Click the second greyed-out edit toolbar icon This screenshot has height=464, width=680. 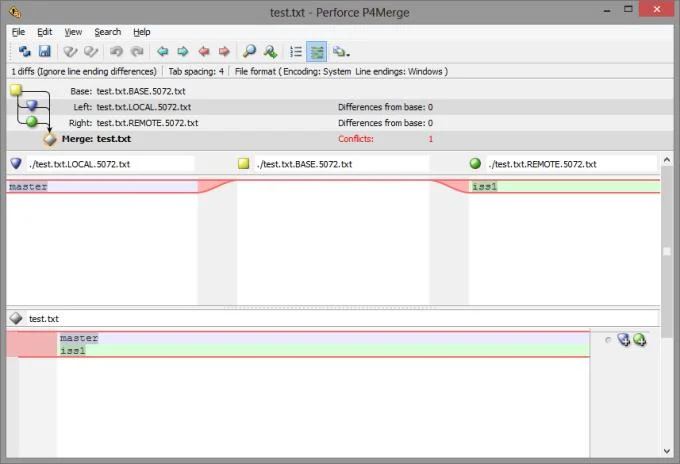pyautogui.click(x=91, y=52)
